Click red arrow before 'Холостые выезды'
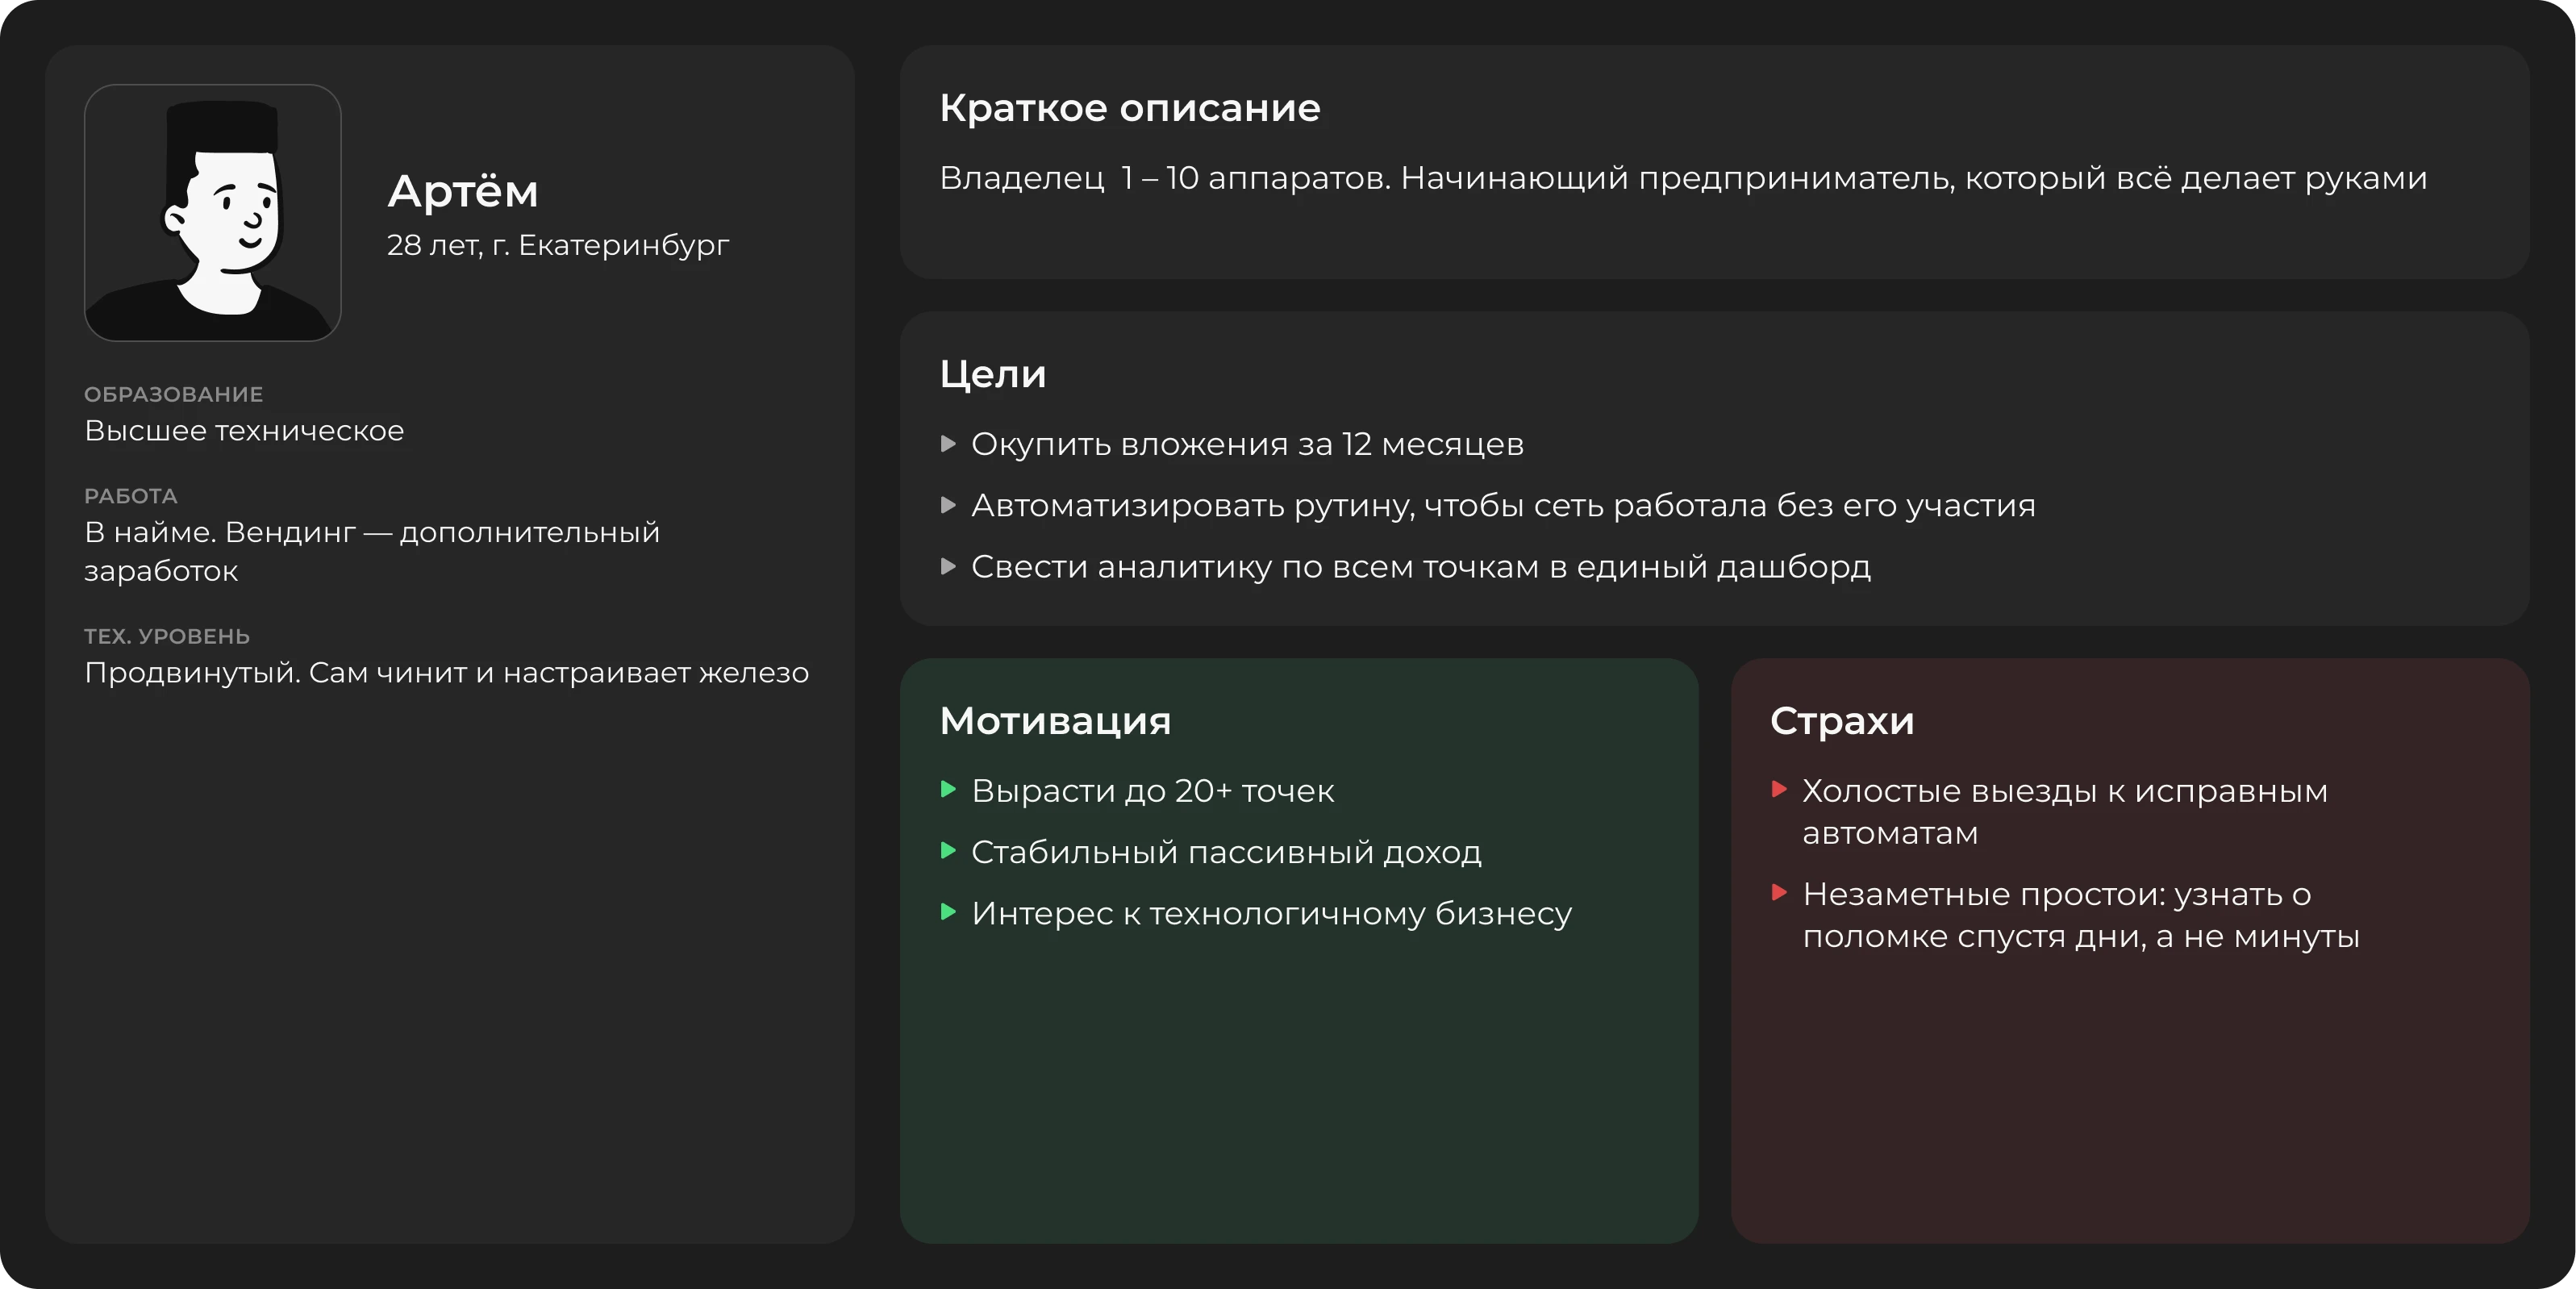Viewport: 2576px width, 1289px height. tap(1779, 789)
